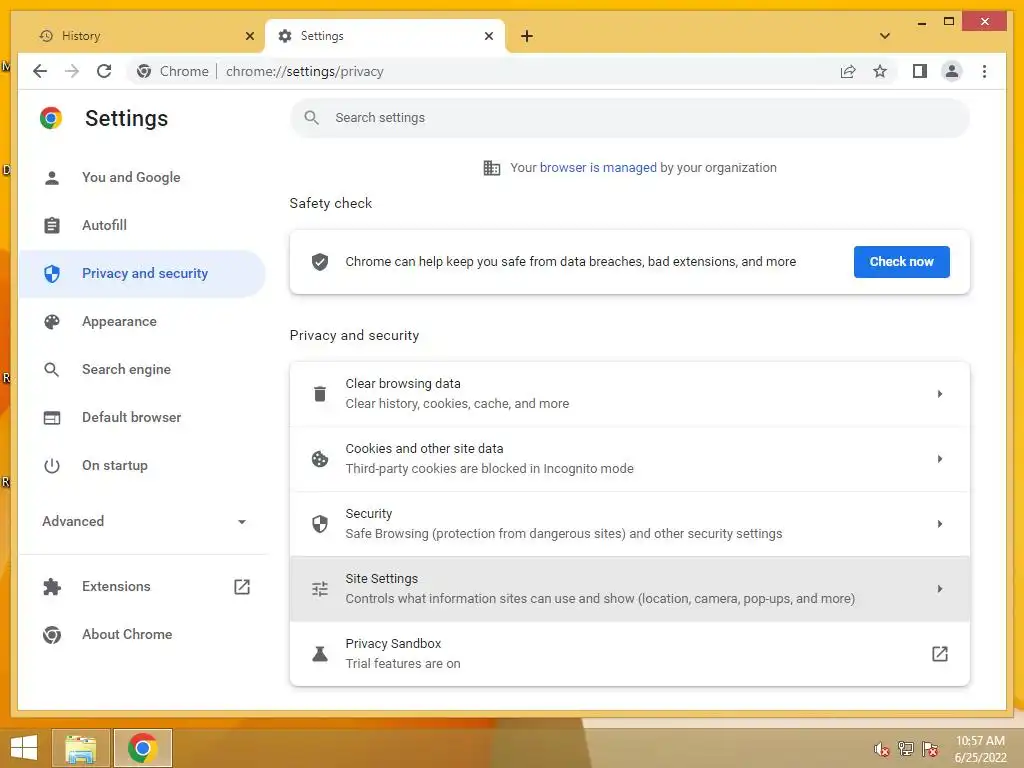Click the address bar URL
Image resolution: width=1024 pixels, height=768 pixels.
pos(304,71)
